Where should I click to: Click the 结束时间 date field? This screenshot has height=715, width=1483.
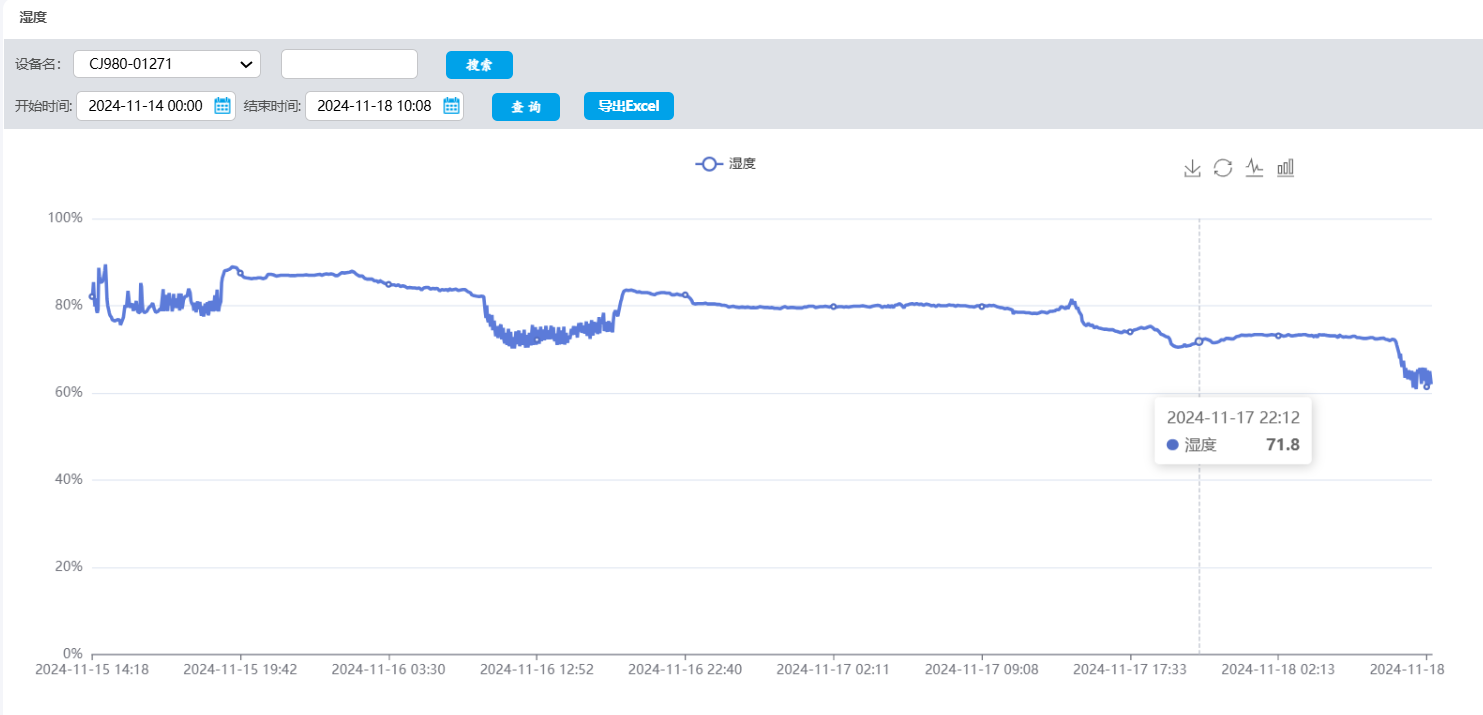(x=374, y=106)
